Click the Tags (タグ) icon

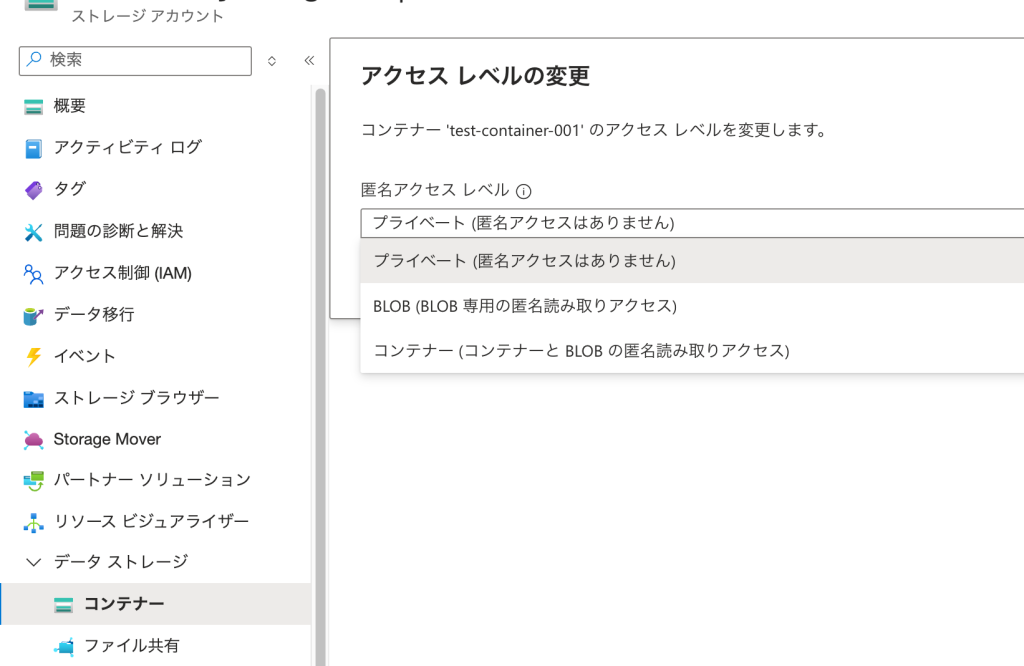34,189
